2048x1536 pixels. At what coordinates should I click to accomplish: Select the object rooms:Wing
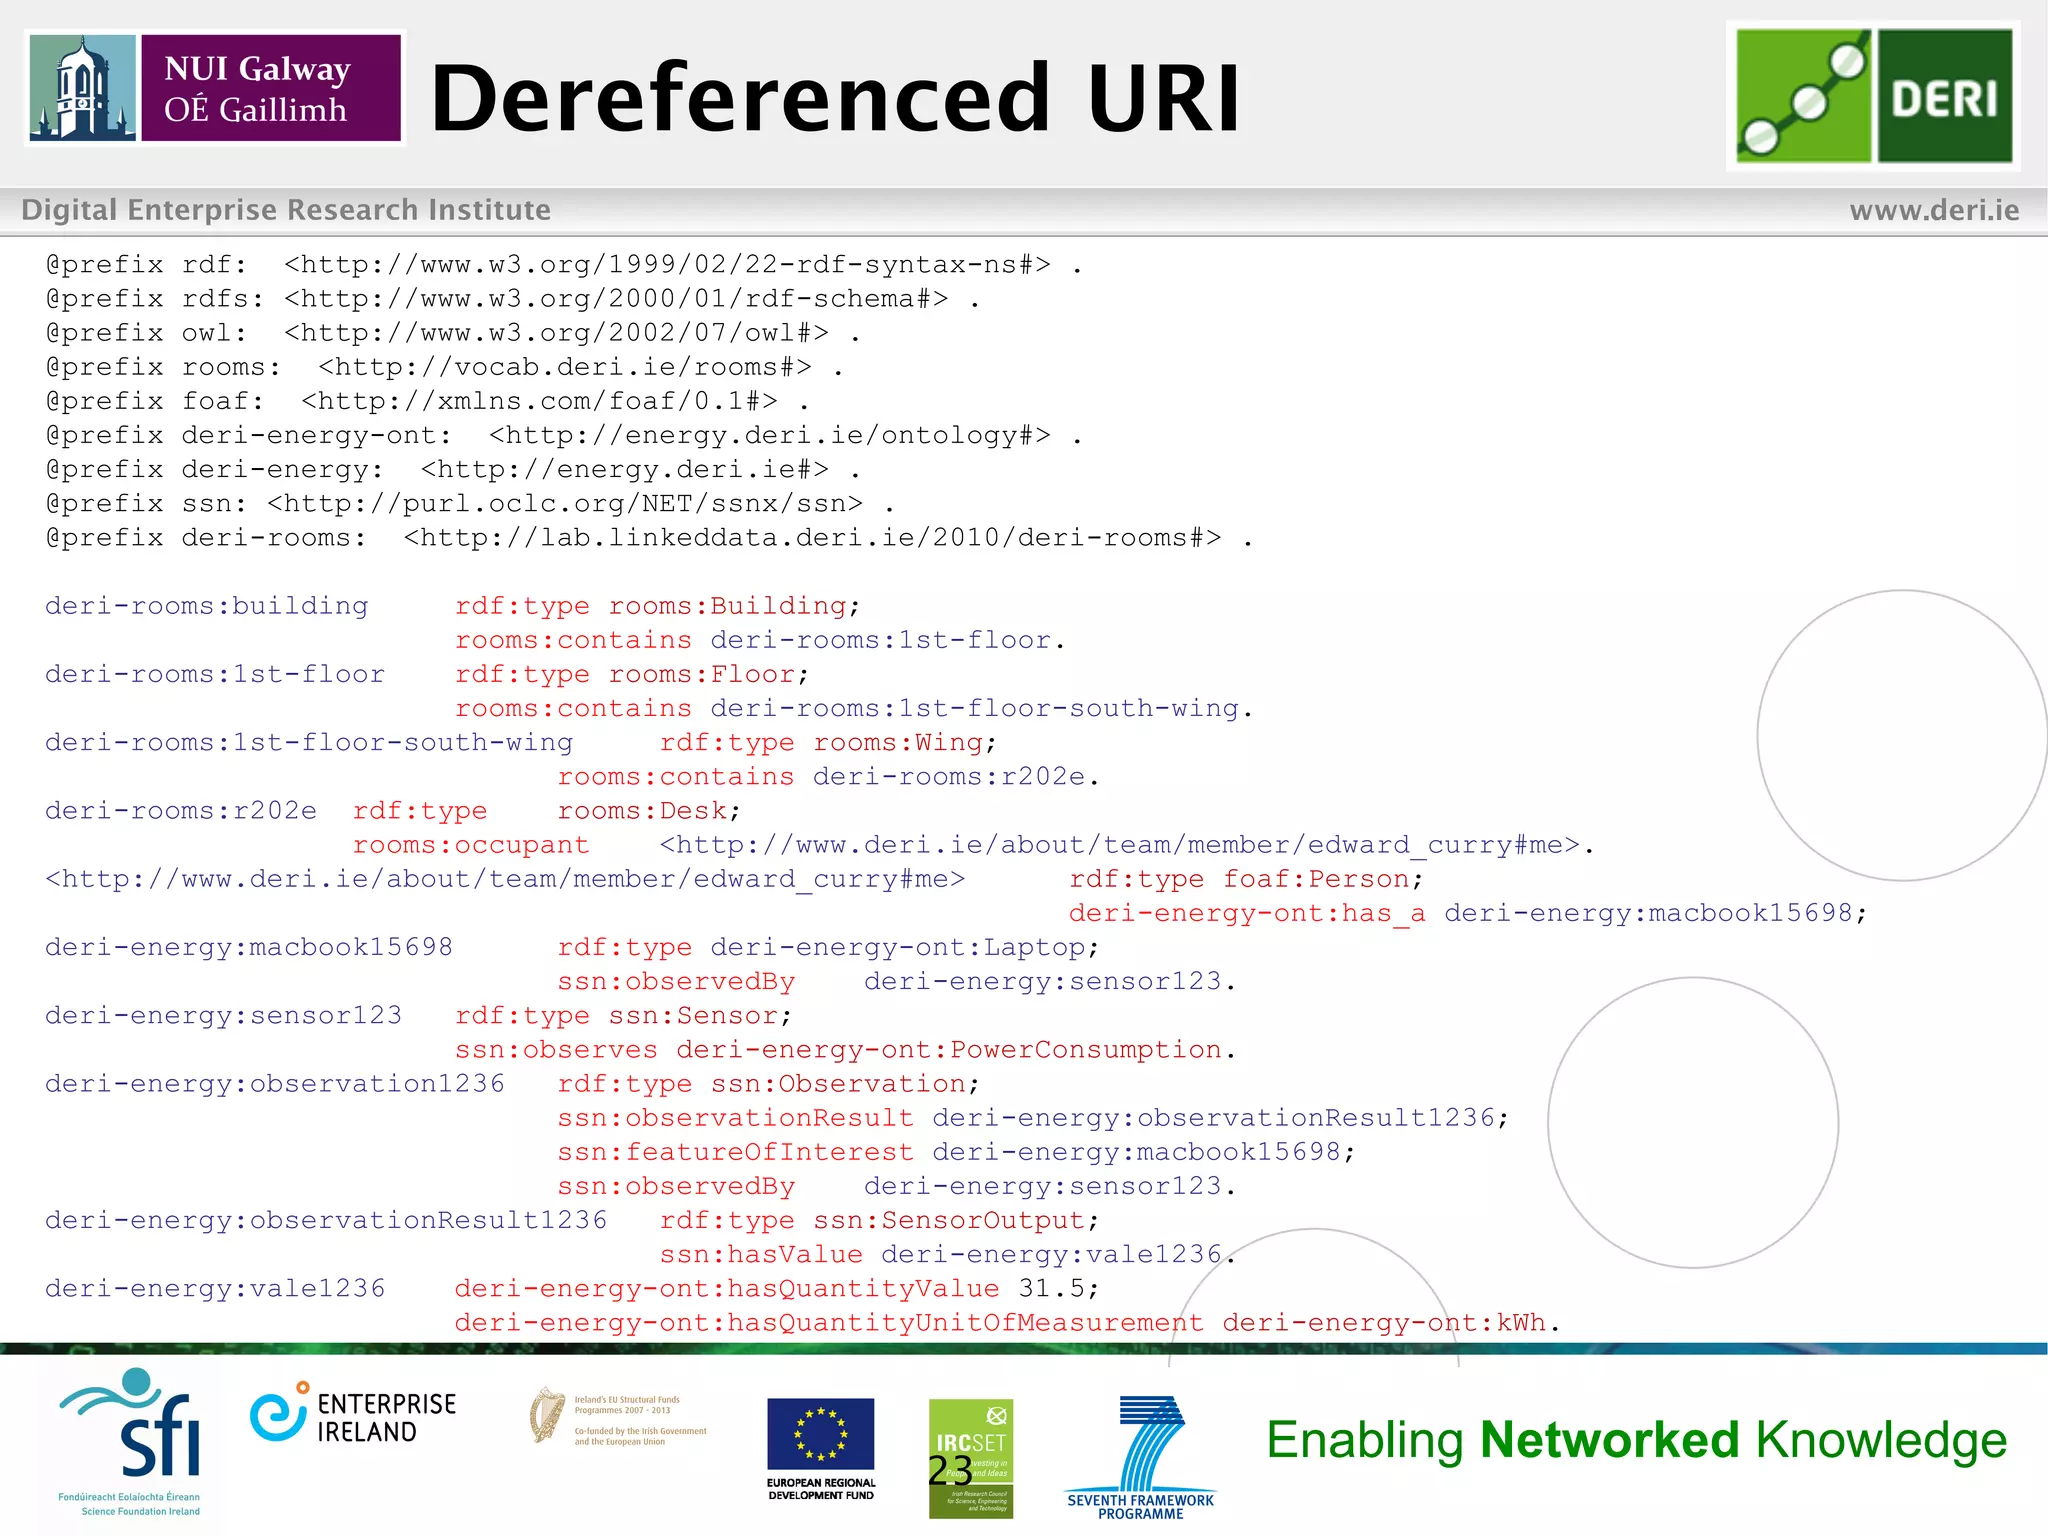898,742
